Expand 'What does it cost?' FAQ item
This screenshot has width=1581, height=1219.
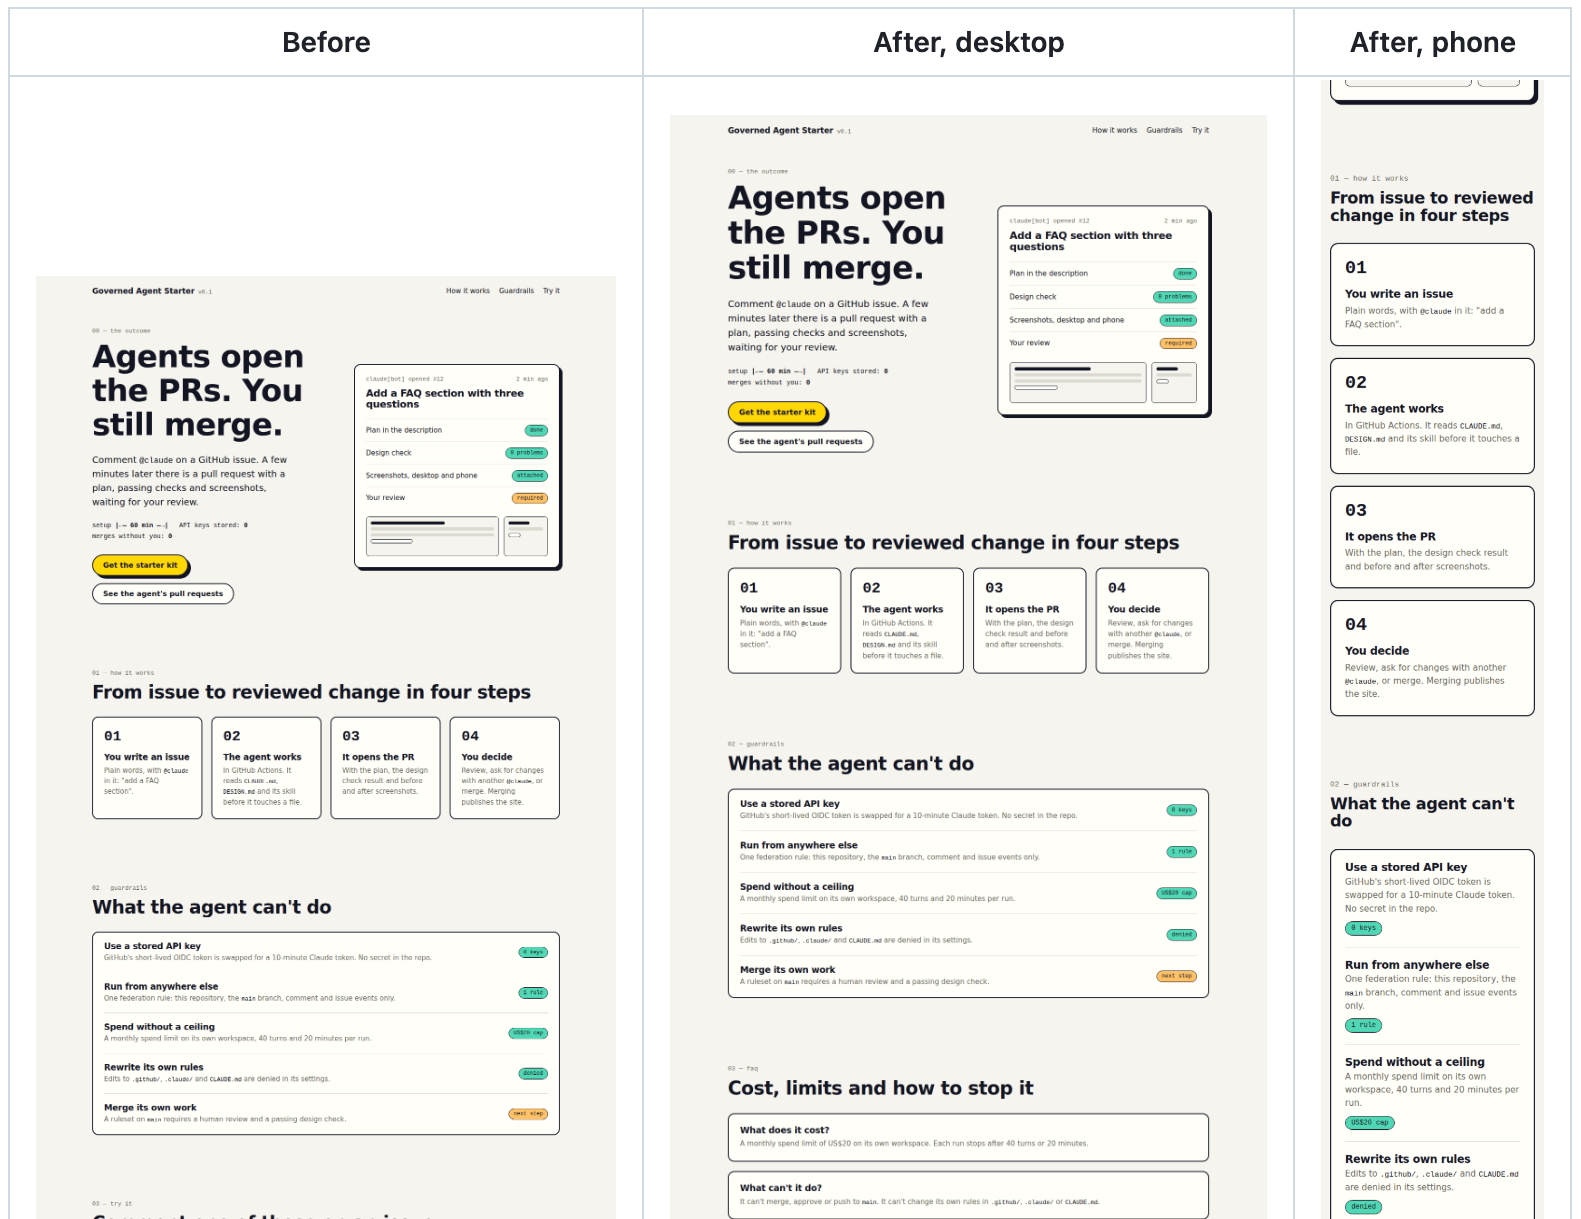click(x=968, y=1137)
